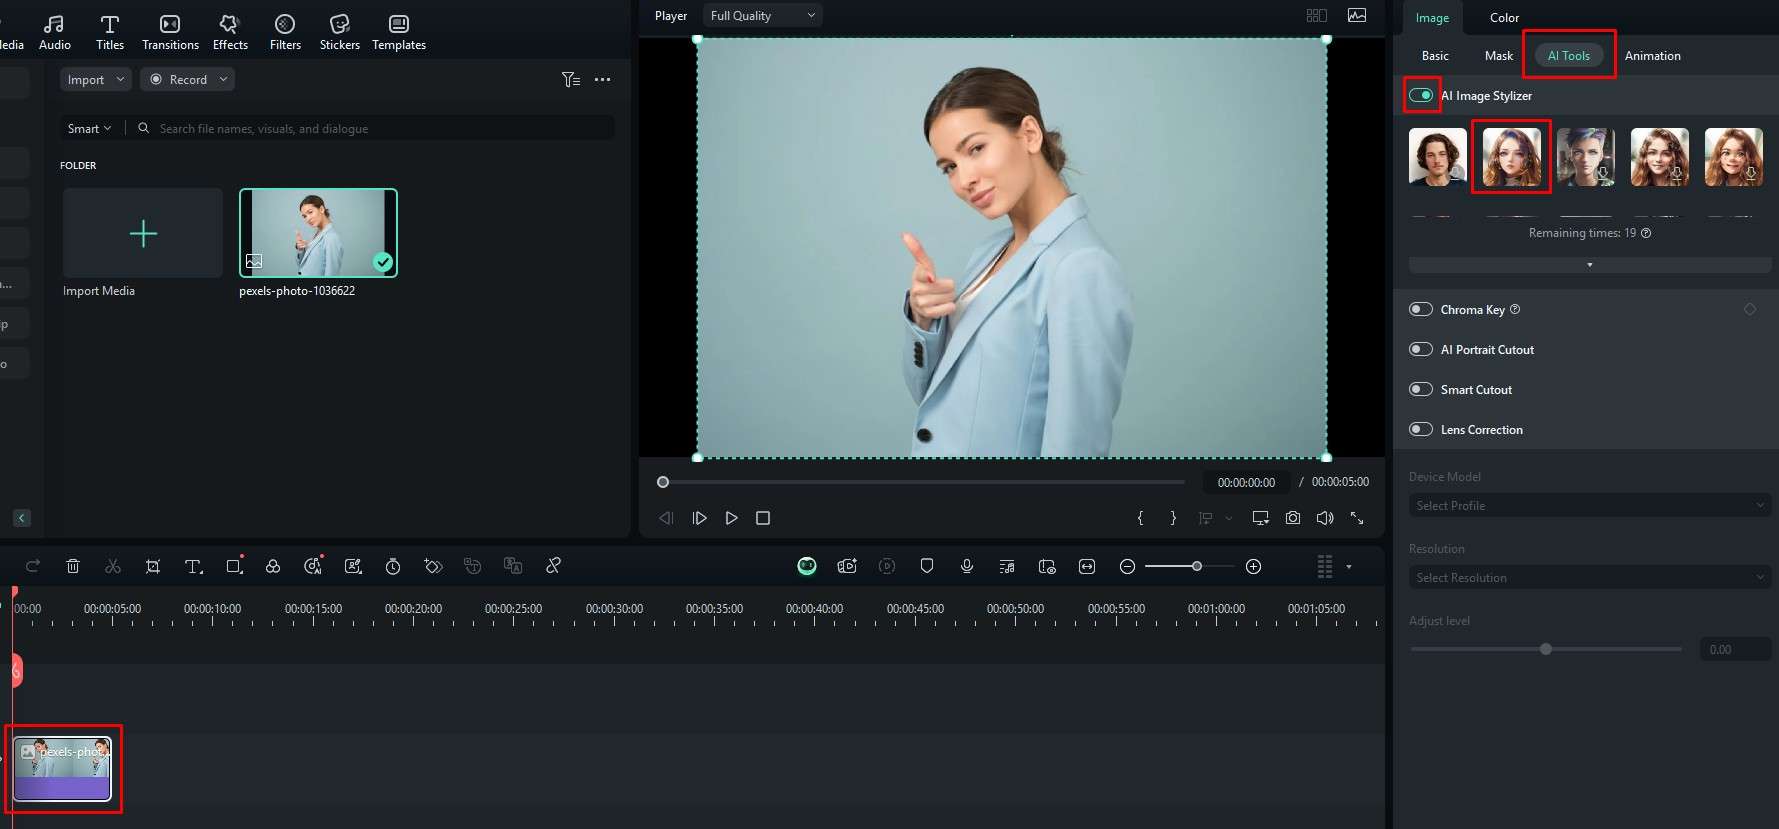Click the zoom-to-fit timeline icon

[x=1087, y=566]
